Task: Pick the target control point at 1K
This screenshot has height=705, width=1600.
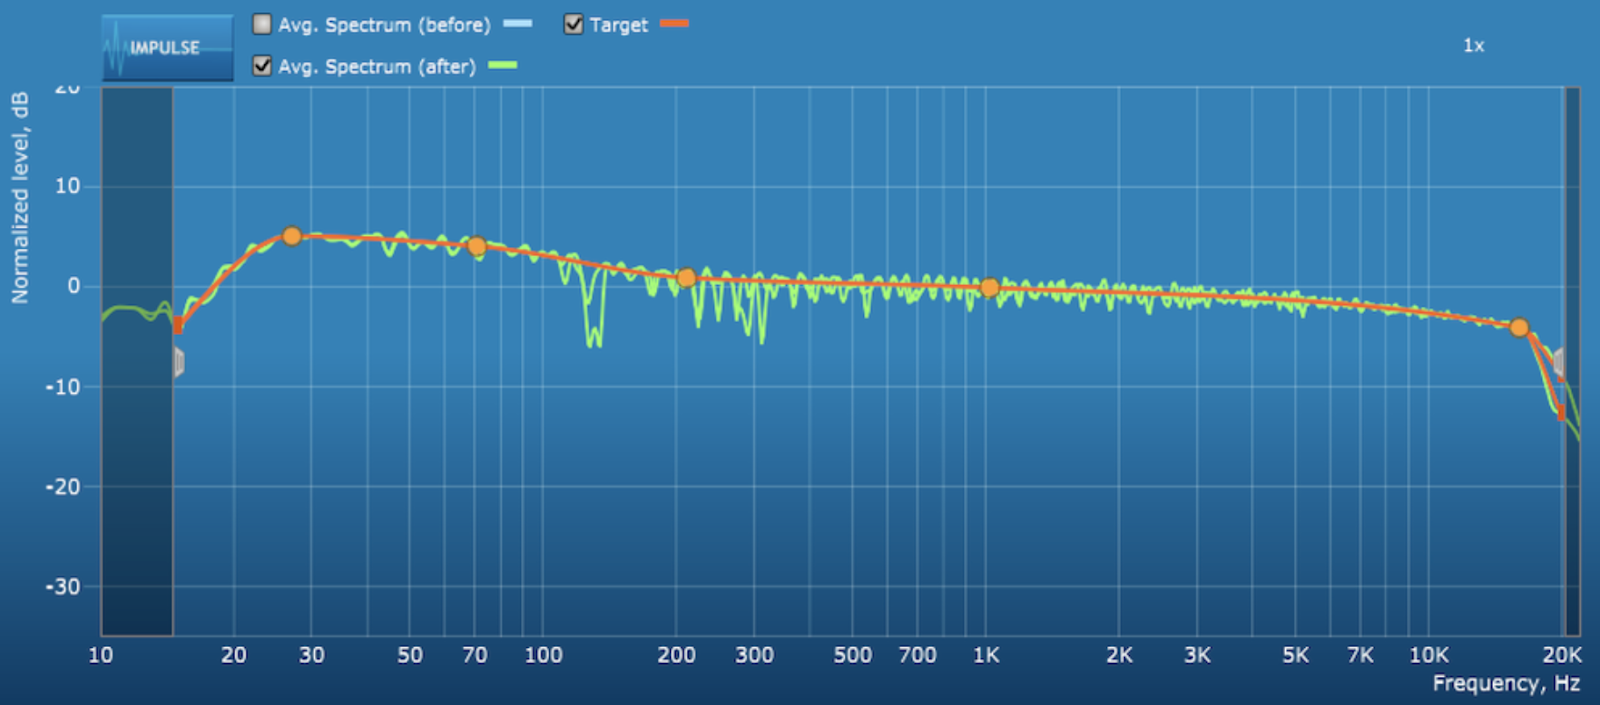Action: 989,288
